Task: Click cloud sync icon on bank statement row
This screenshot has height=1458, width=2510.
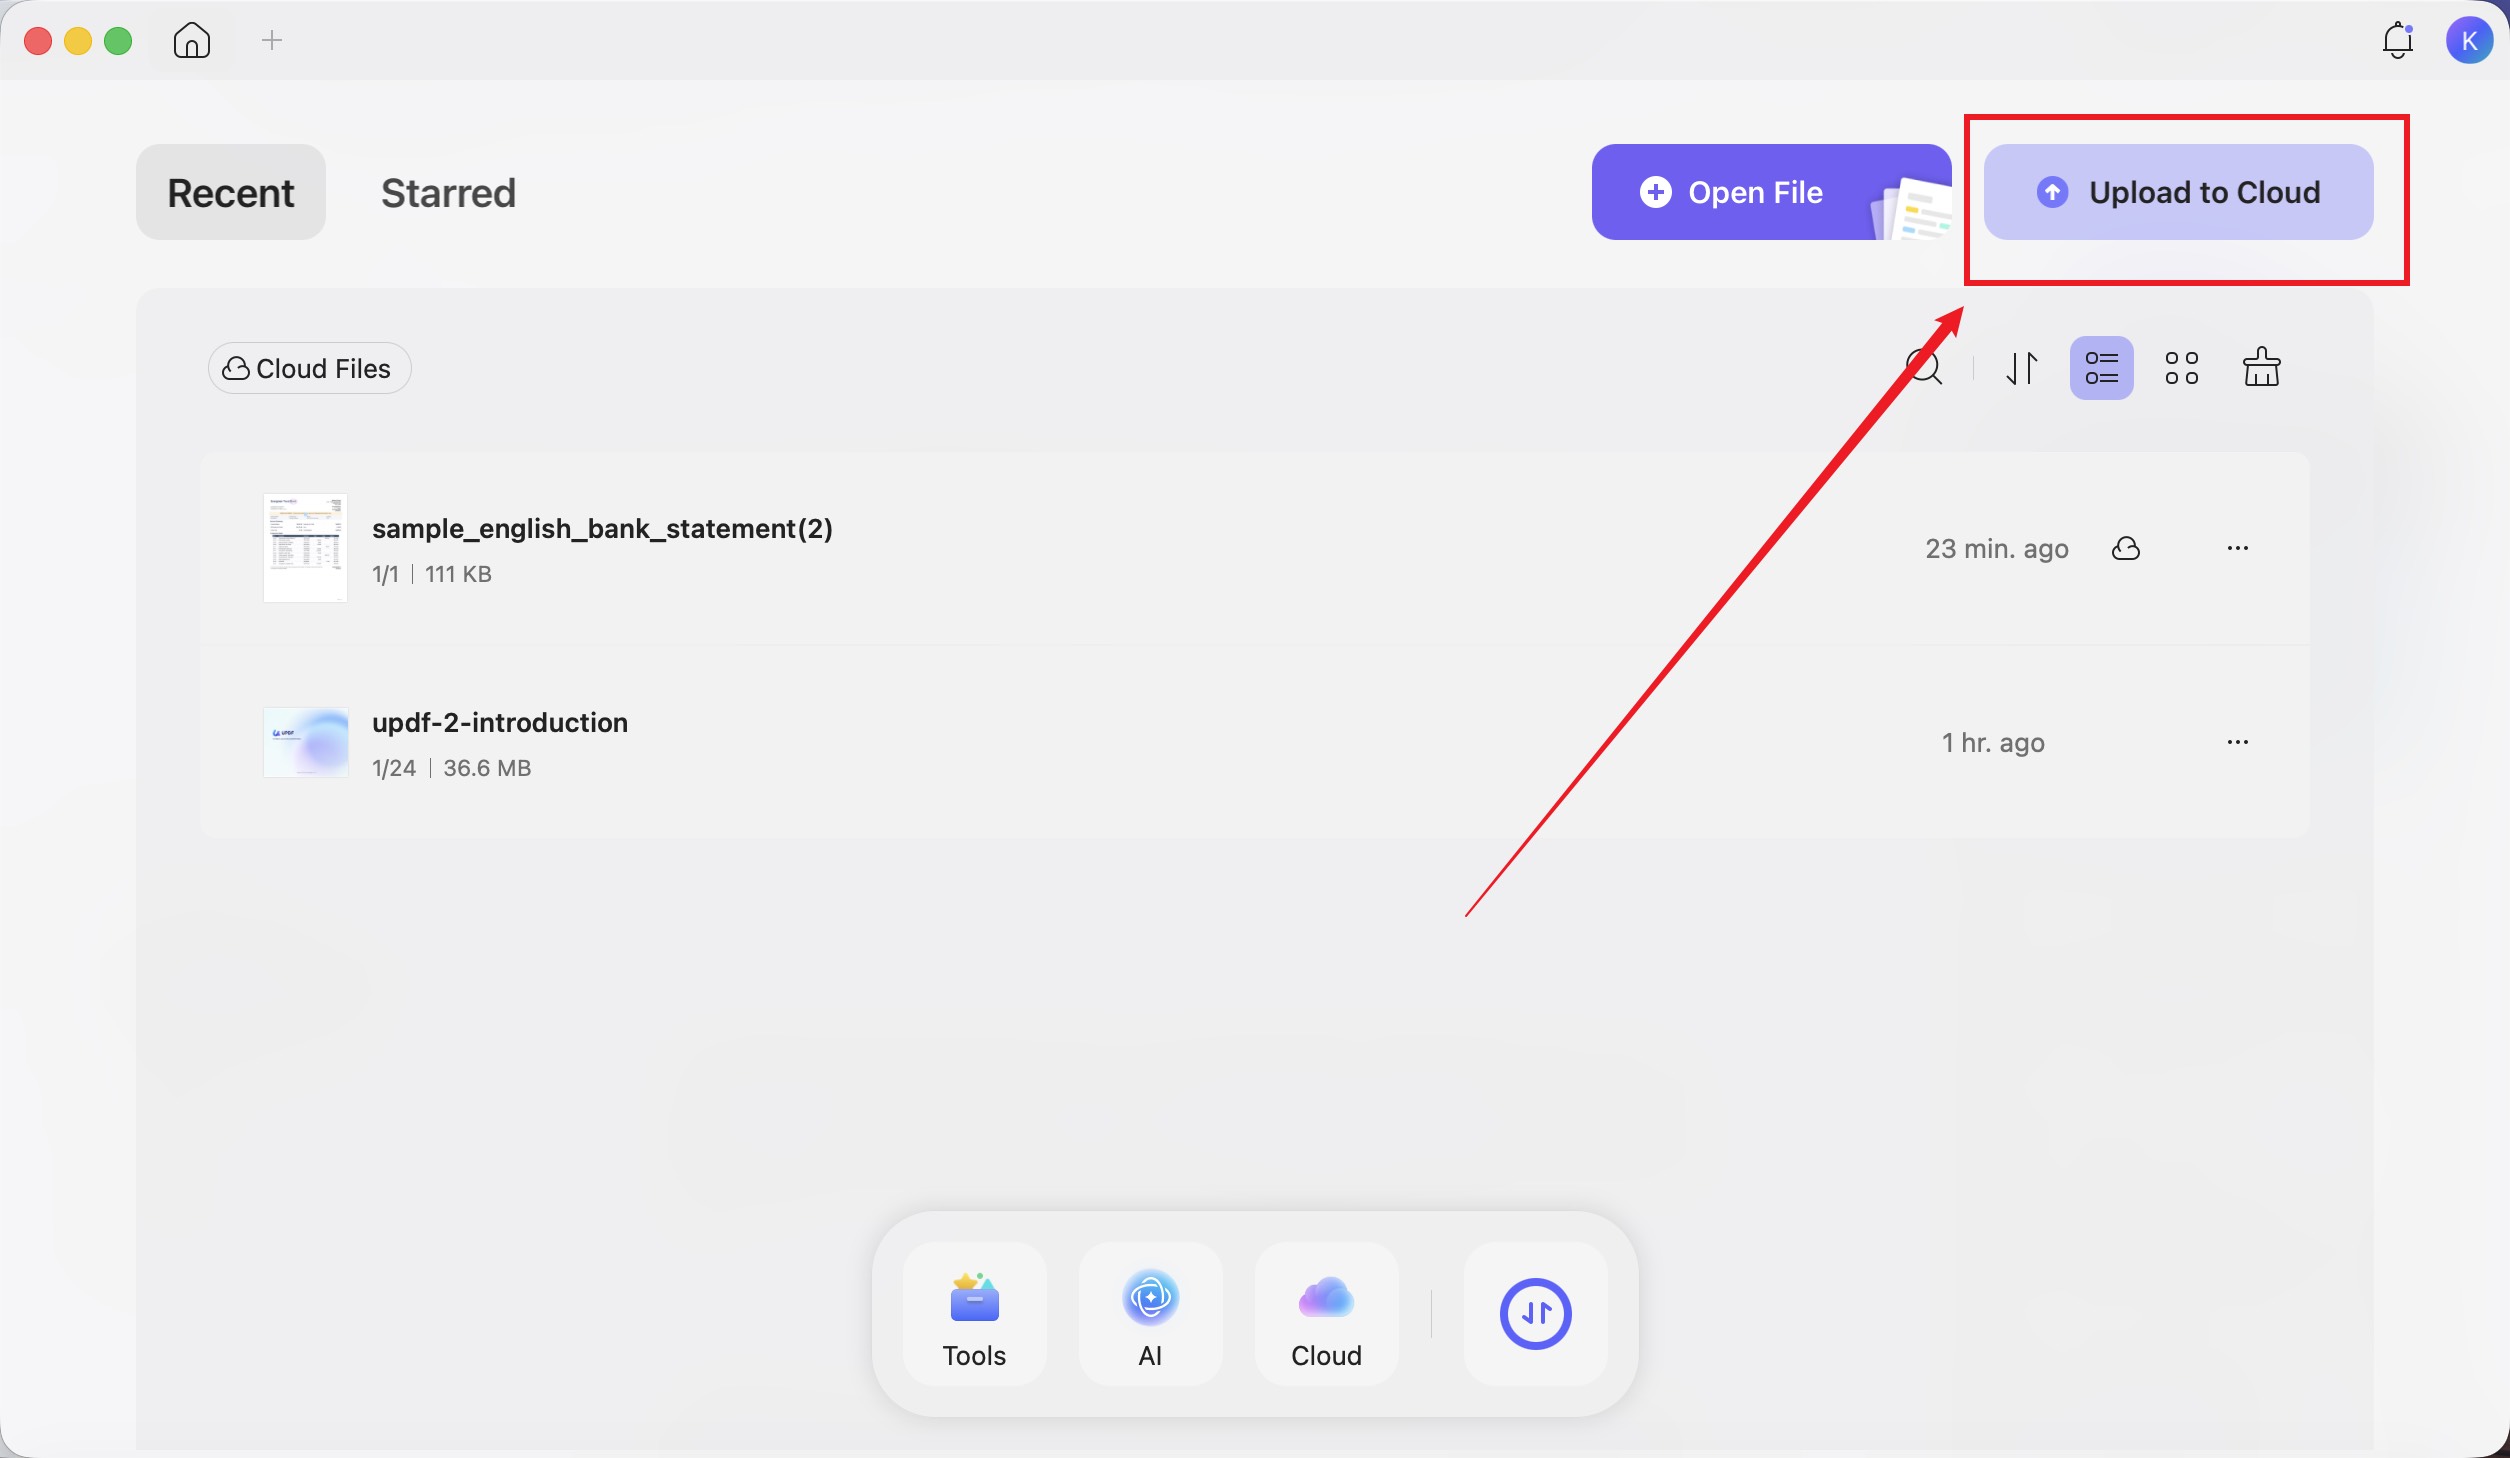Action: point(2125,548)
